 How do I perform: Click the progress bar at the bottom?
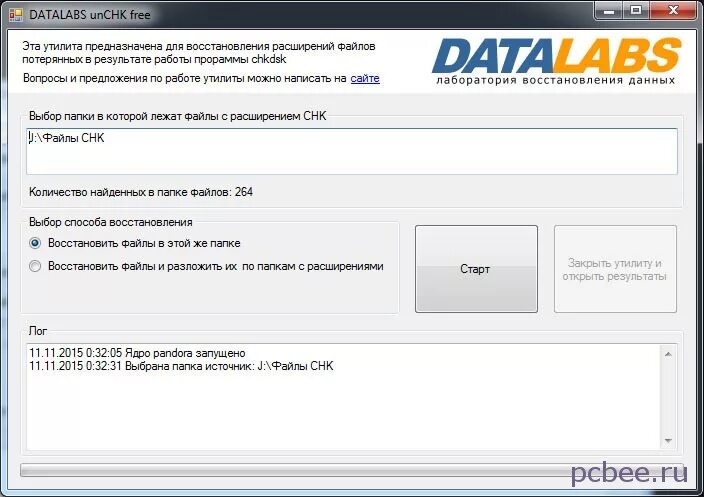(x=352, y=470)
